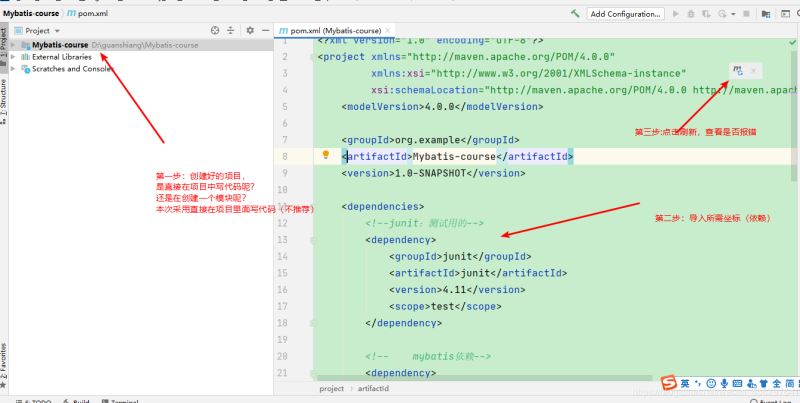Open the Project view dropdown

(x=43, y=31)
